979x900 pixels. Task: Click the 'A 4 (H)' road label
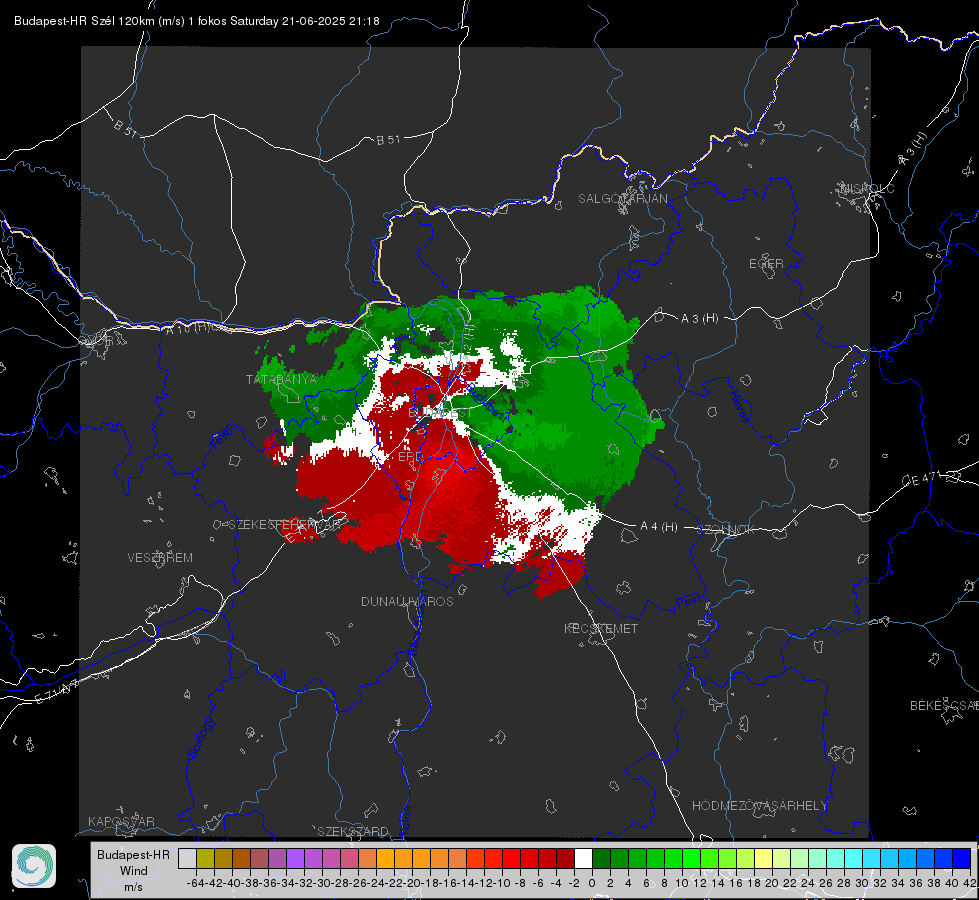659,527
